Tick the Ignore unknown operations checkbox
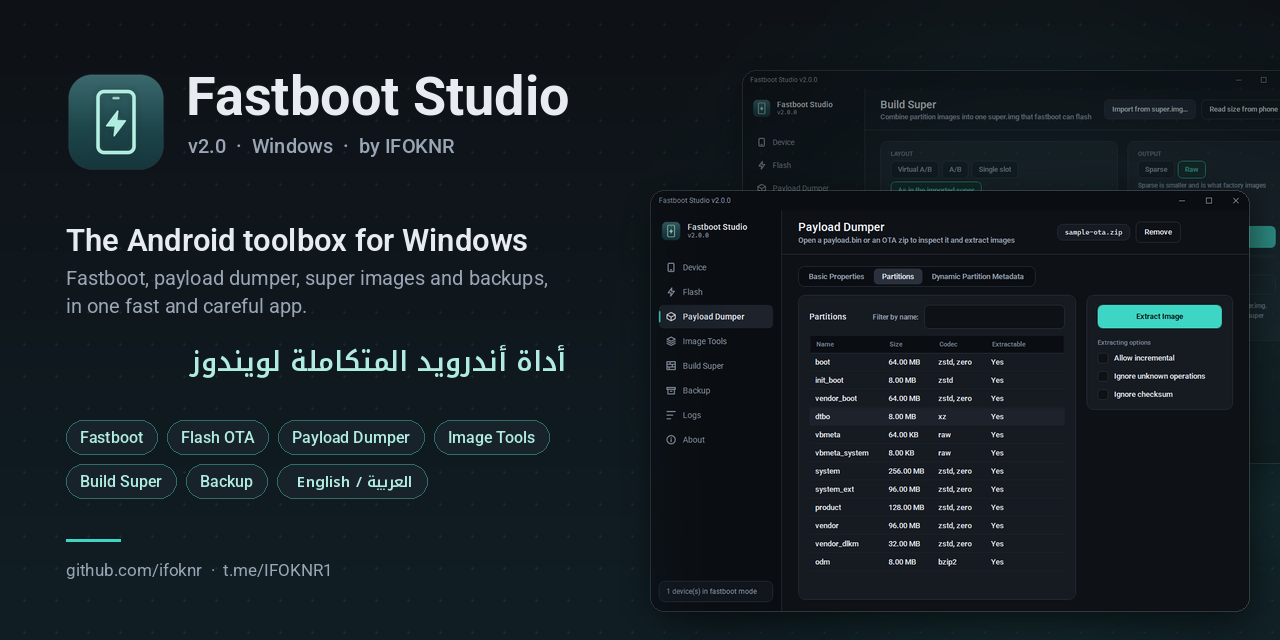This screenshot has height=640, width=1280. coord(1103,376)
